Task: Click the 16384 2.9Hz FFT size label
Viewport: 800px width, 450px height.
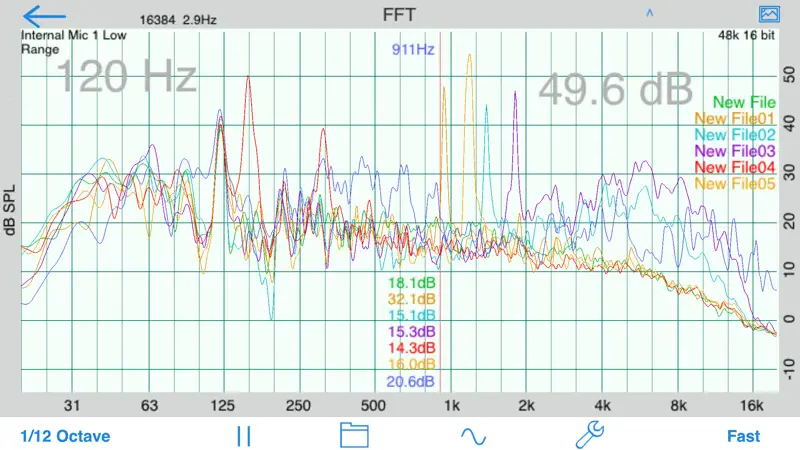Action: click(178, 20)
